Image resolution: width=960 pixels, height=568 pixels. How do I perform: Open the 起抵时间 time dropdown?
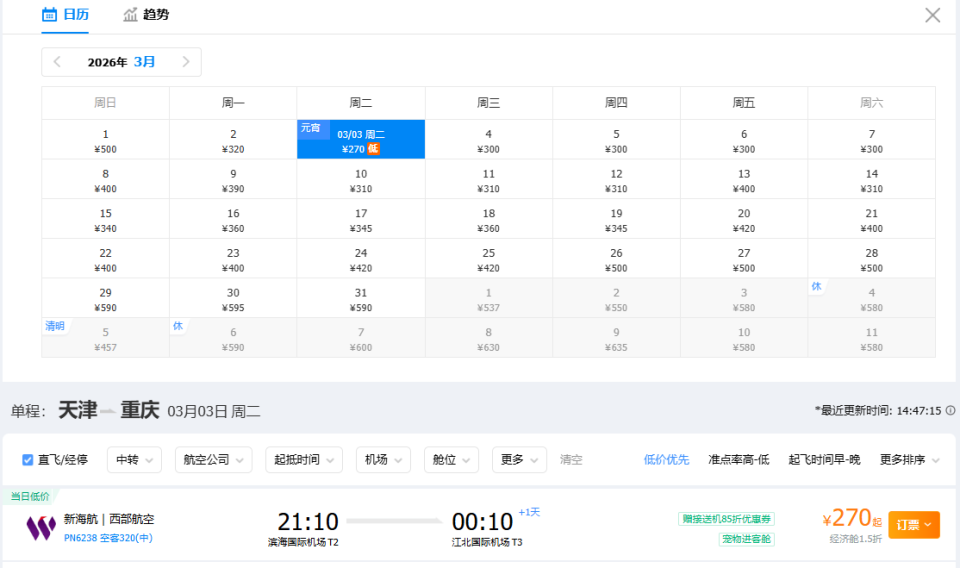(304, 460)
